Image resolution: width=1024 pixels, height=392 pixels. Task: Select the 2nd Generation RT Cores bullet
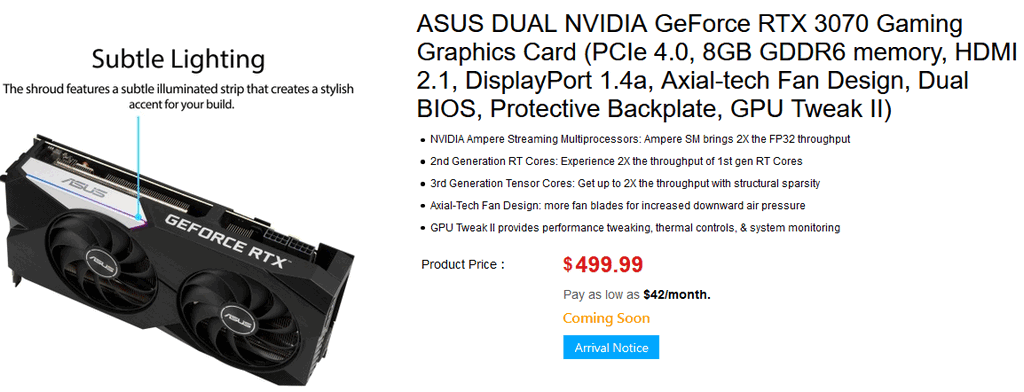616,161
